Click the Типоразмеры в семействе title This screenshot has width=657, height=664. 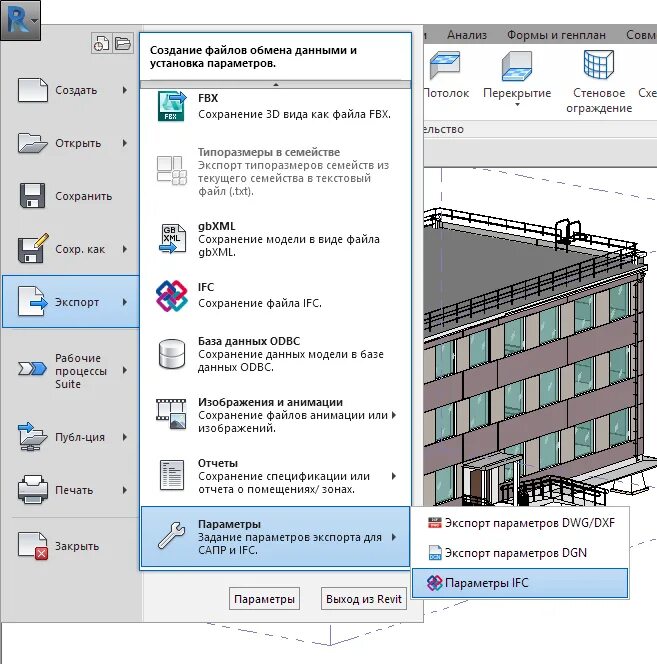pyautogui.click(x=269, y=152)
